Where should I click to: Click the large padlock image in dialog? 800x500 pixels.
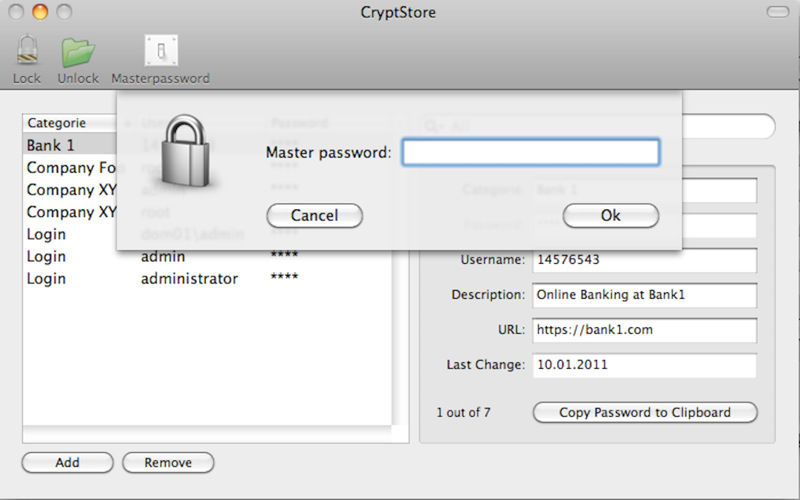tap(186, 150)
